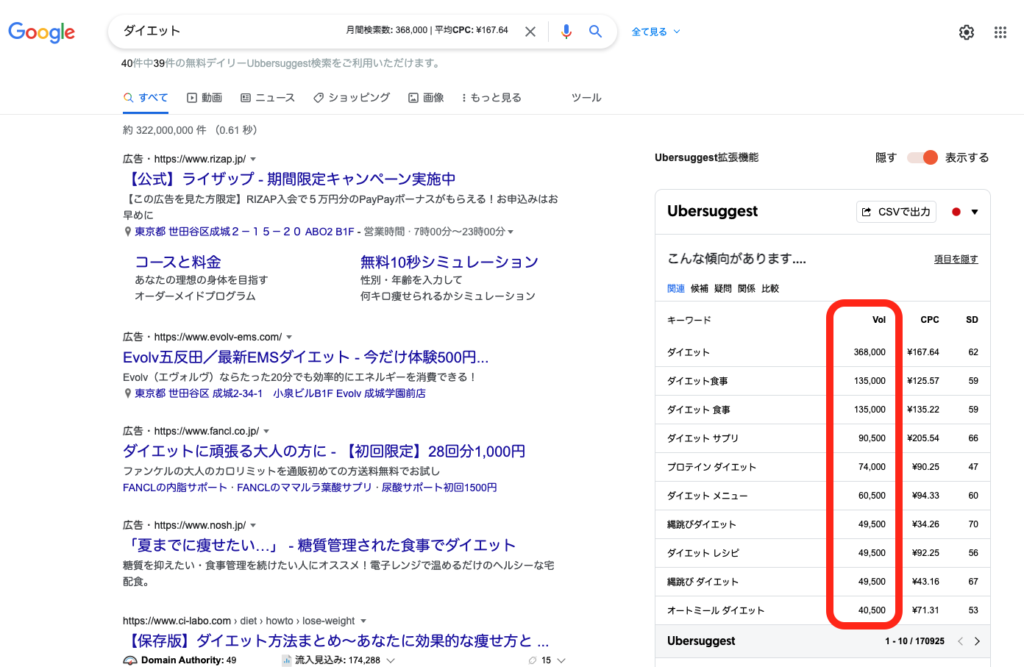Screen dimensions: 1024x667
Task: Open dropdown arrow next to rizap.jp URL
Action: click(253, 159)
